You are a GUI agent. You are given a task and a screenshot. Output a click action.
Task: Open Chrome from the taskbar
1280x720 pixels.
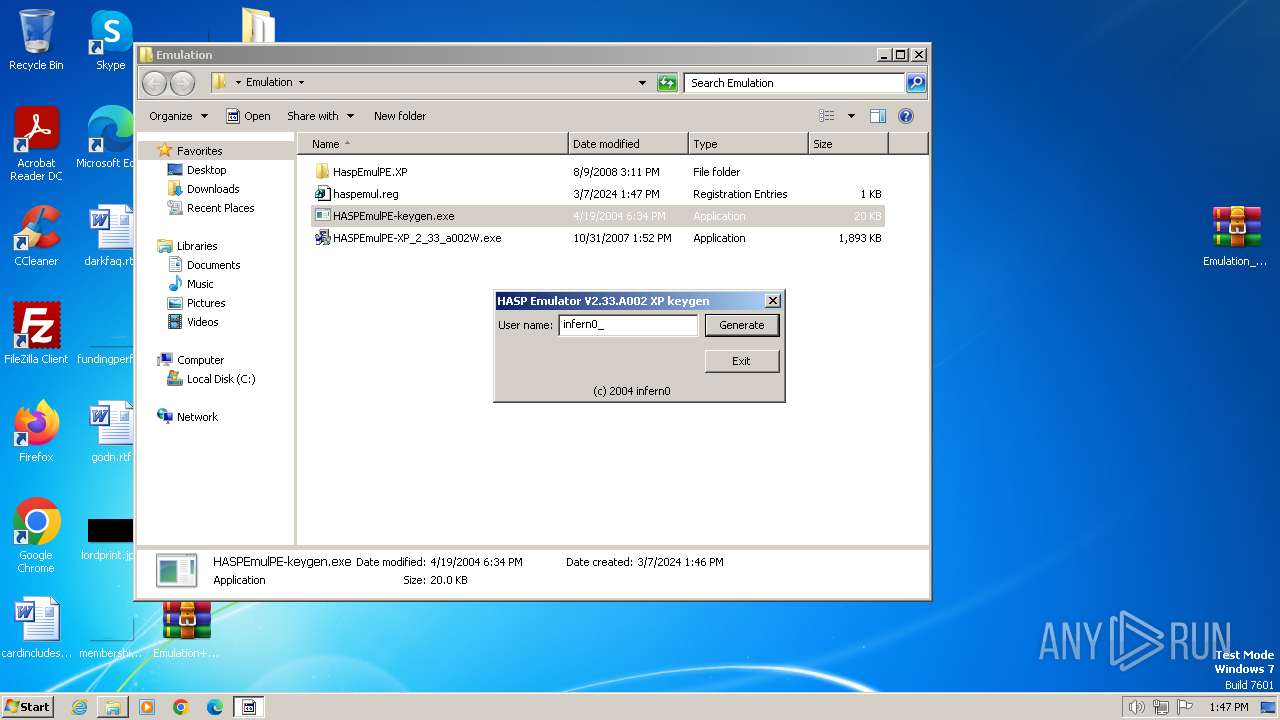(181, 707)
